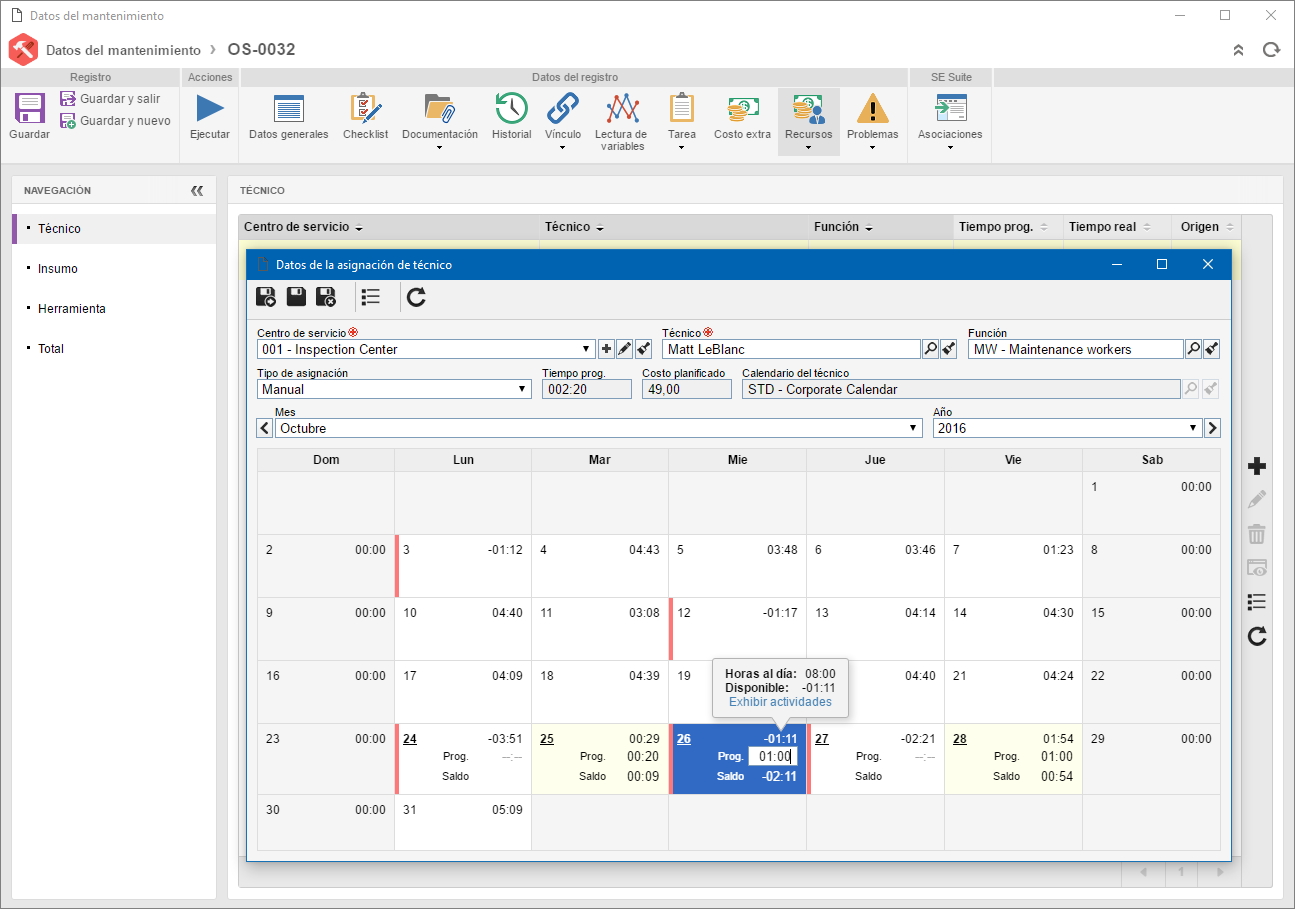The height and width of the screenshot is (909, 1295).
Task: Click the collapse double-chevron in header
Action: pos(1238,50)
